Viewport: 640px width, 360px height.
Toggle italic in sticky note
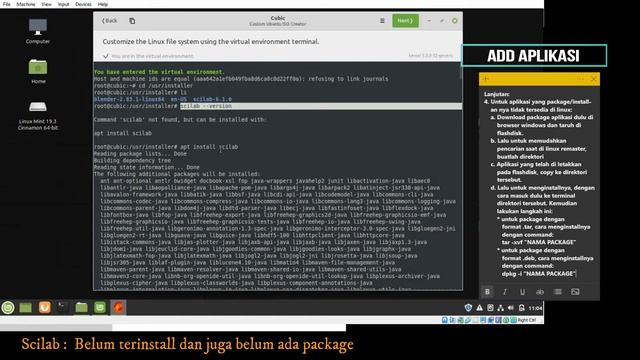pyautogui.click(x=505, y=291)
